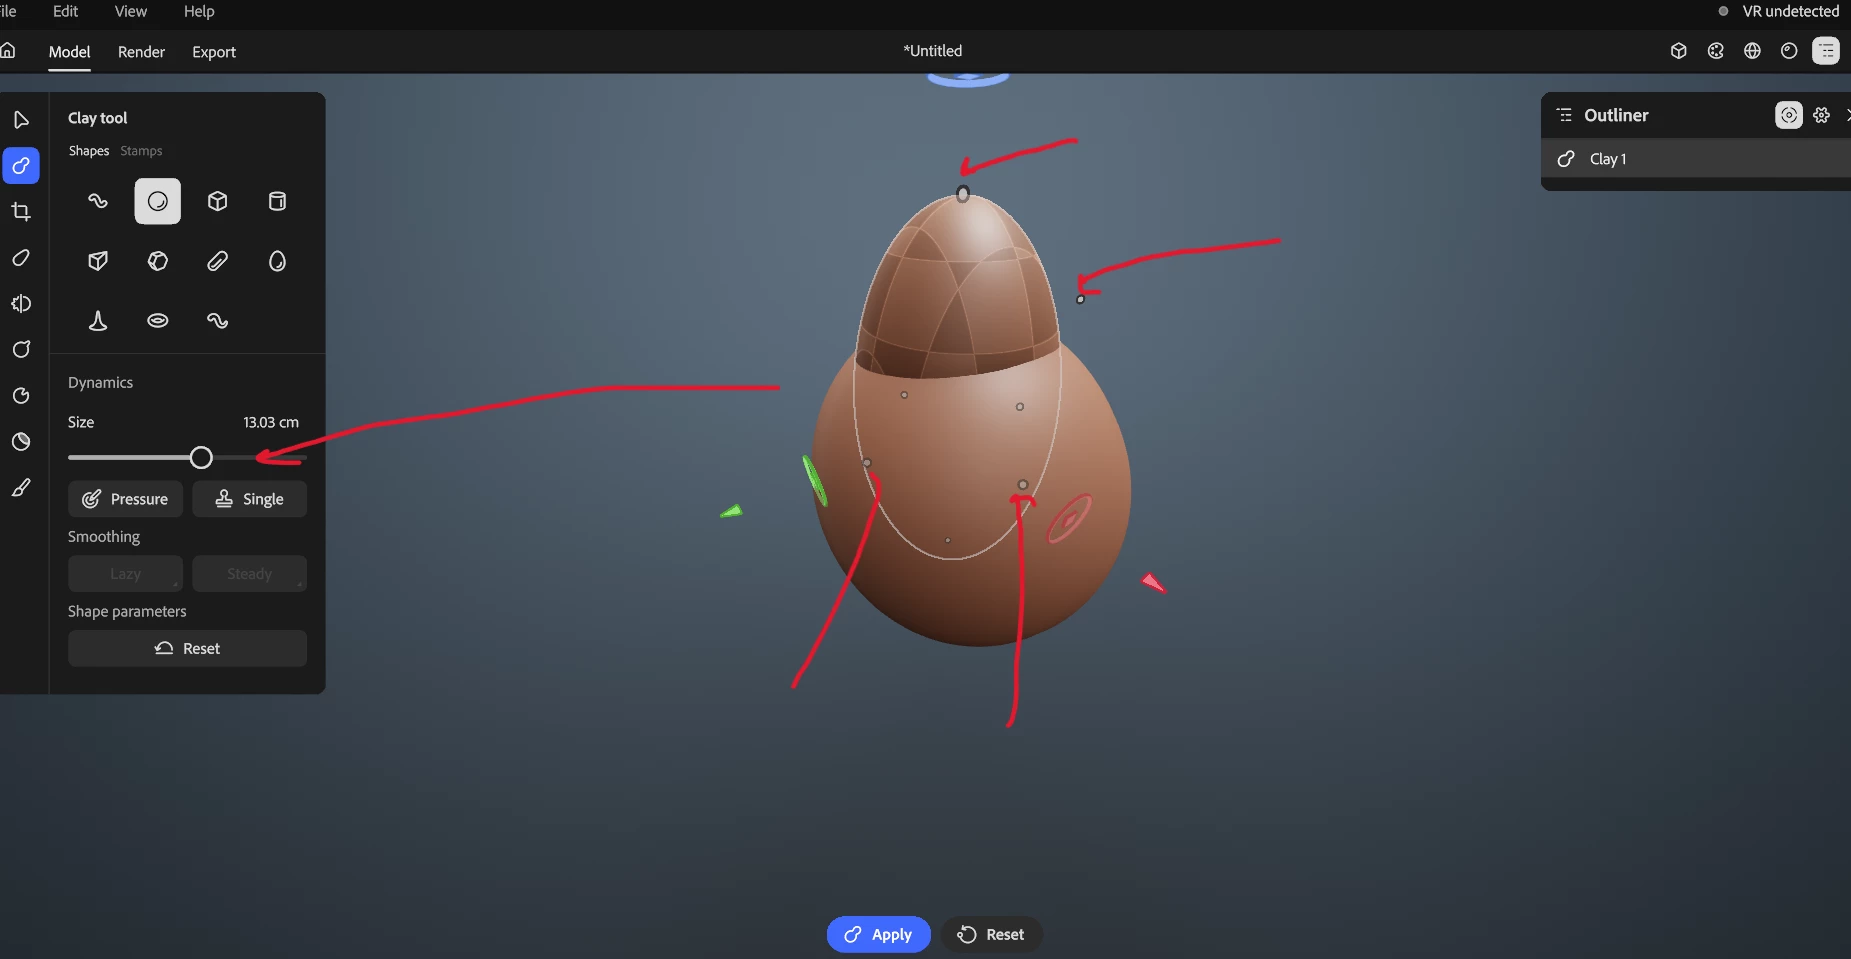Toggle the Outliner focus target button
Screen dimensions: 1851x959
[1788, 115]
